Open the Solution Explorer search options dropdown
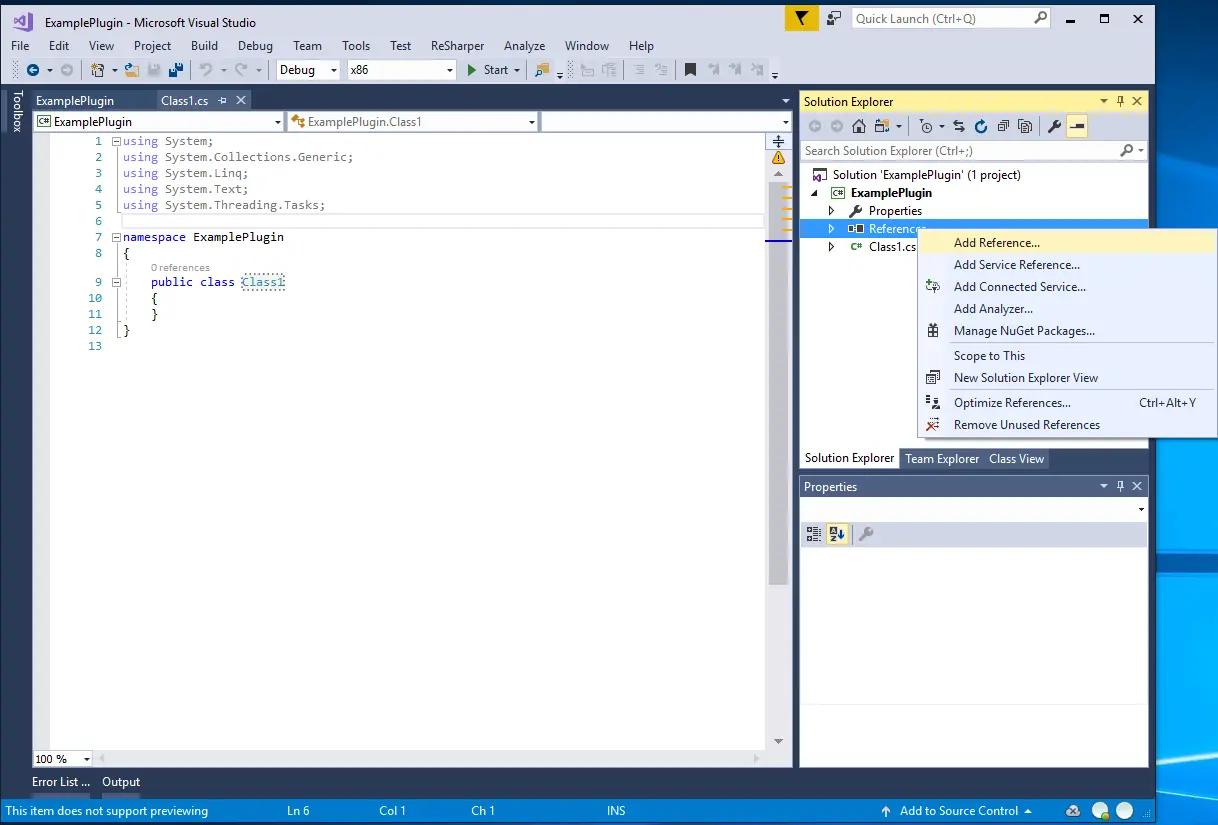 pos(1141,151)
